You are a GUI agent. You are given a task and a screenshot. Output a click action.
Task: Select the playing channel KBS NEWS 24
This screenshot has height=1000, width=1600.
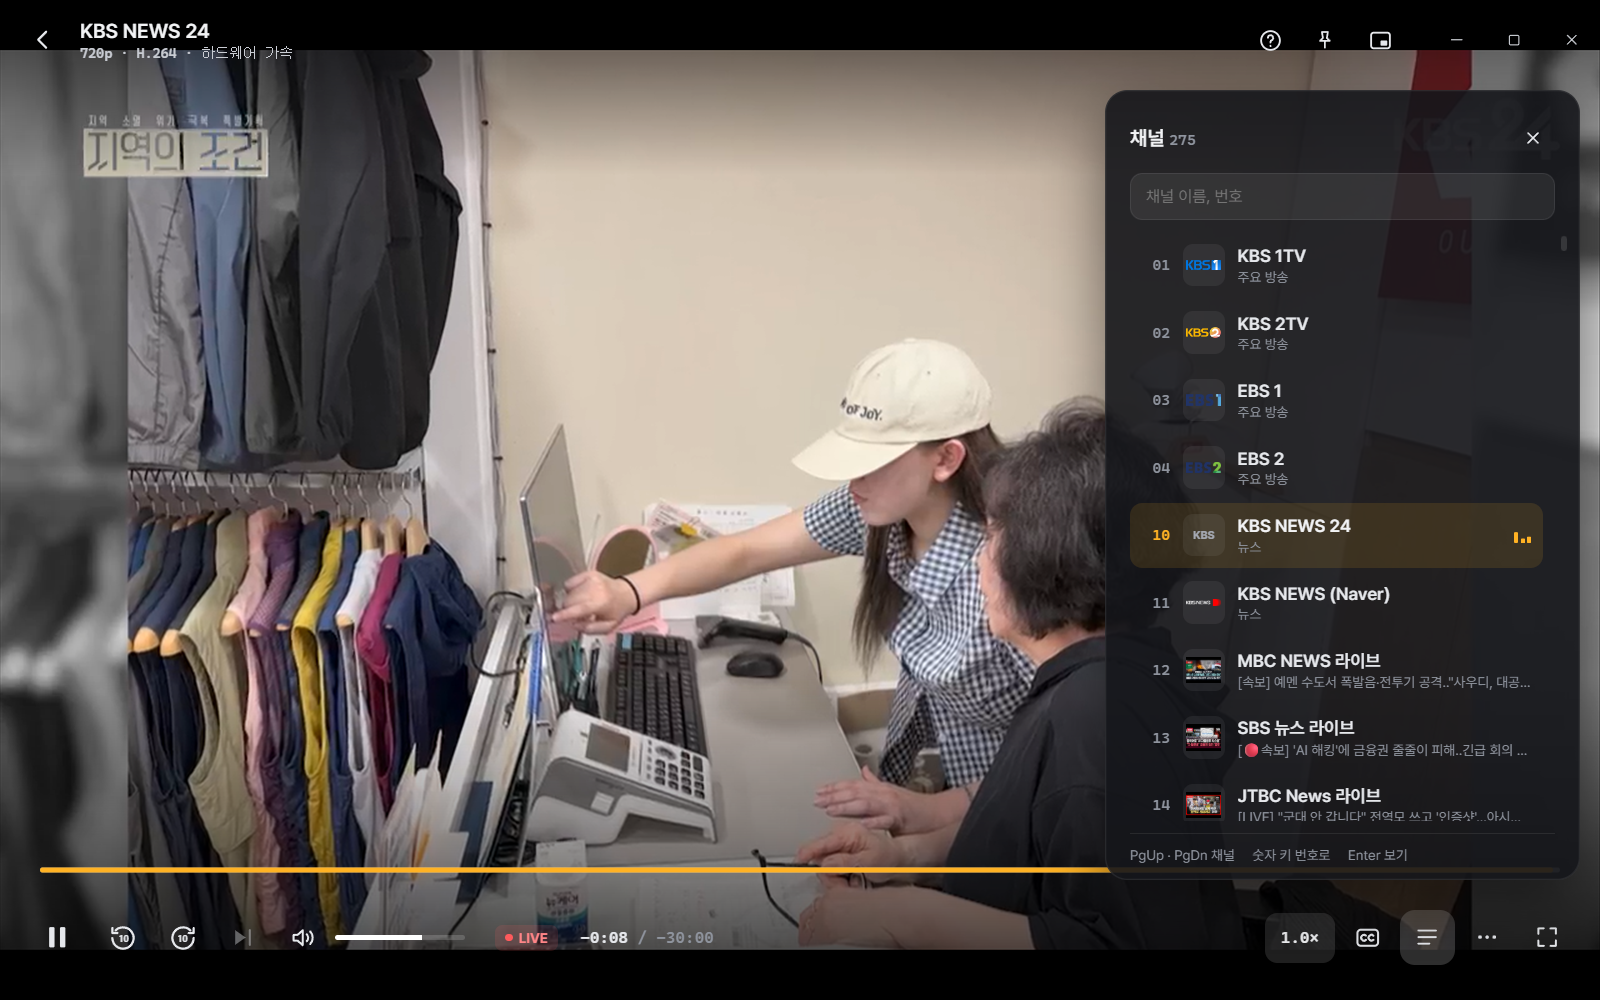[1336, 535]
